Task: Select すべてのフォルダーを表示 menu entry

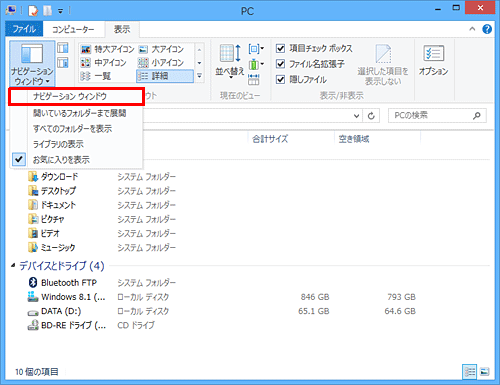Action: coord(77,129)
